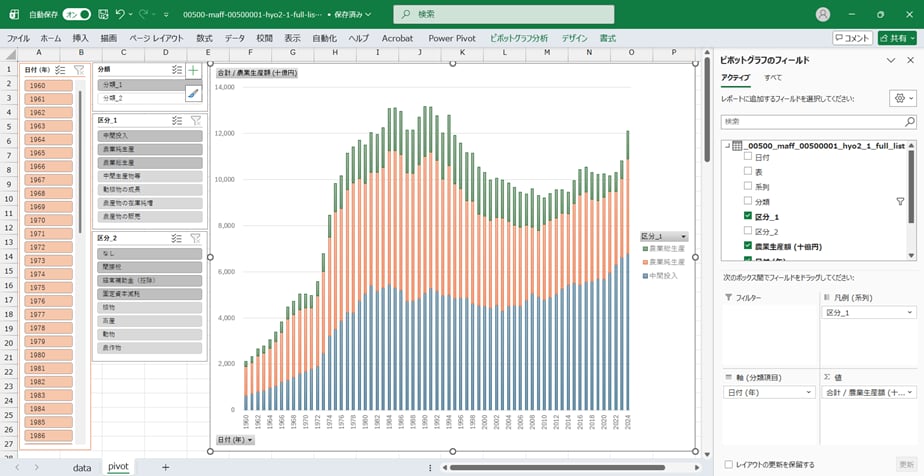The image size is (924, 476).
Task: Check the 分類 field checkbox
Action: pos(748,201)
